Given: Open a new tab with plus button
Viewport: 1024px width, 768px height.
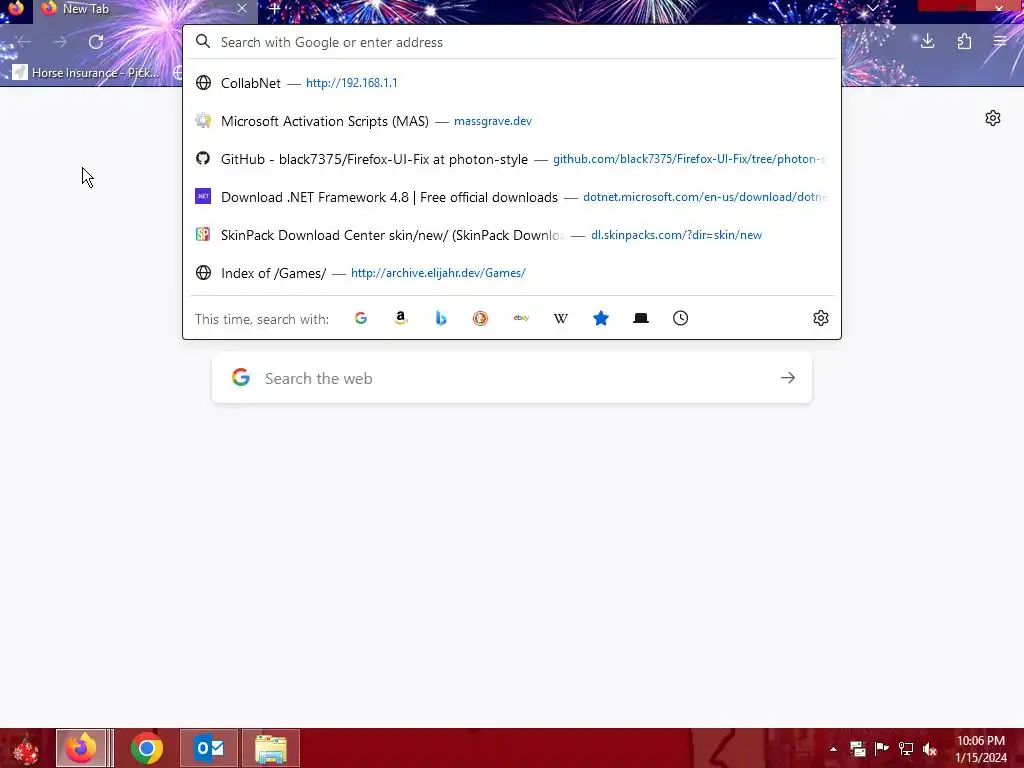Looking at the screenshot, I should click(275, 9).
